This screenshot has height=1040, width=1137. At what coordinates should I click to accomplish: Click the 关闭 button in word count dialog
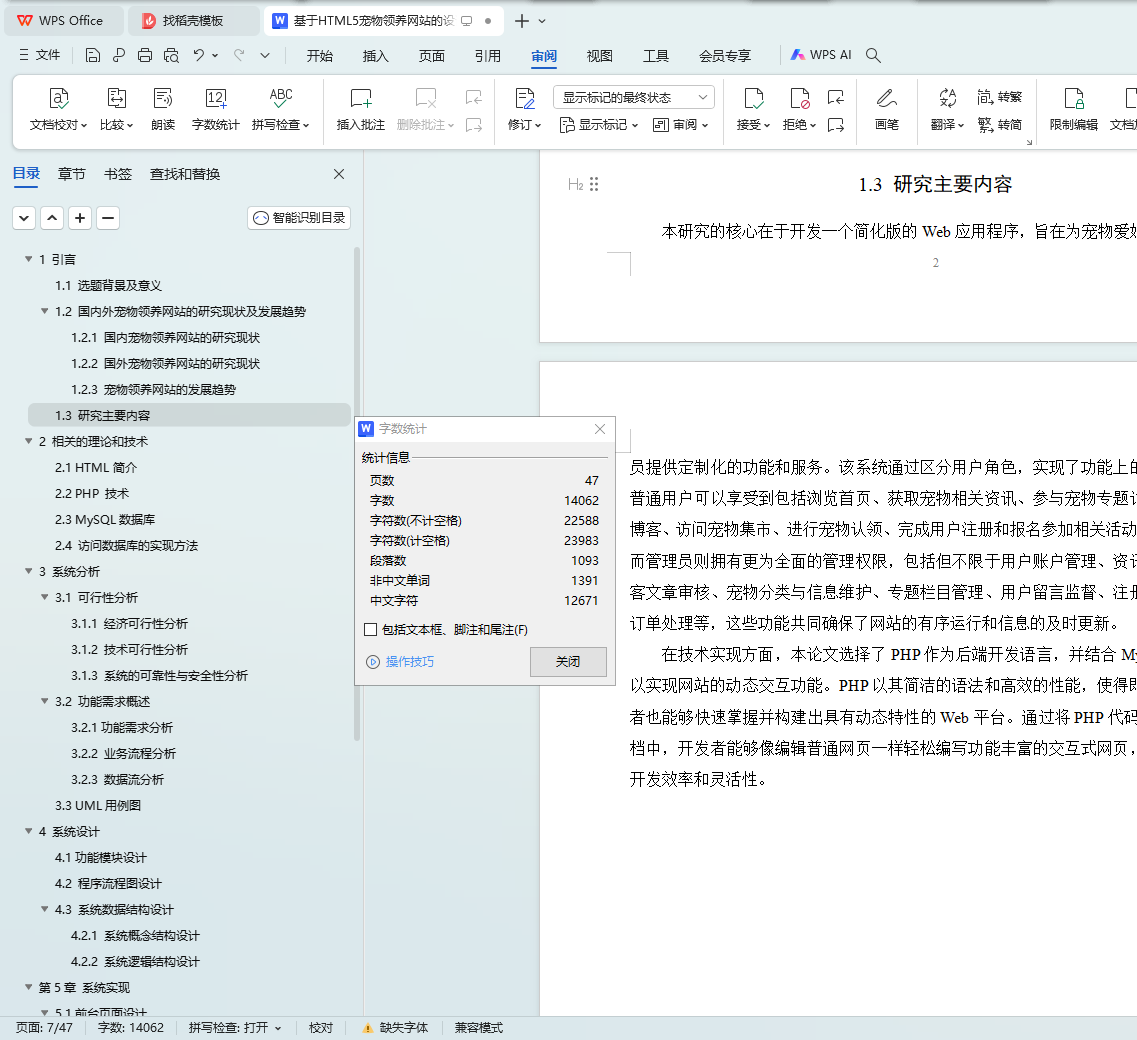[568, 661]
